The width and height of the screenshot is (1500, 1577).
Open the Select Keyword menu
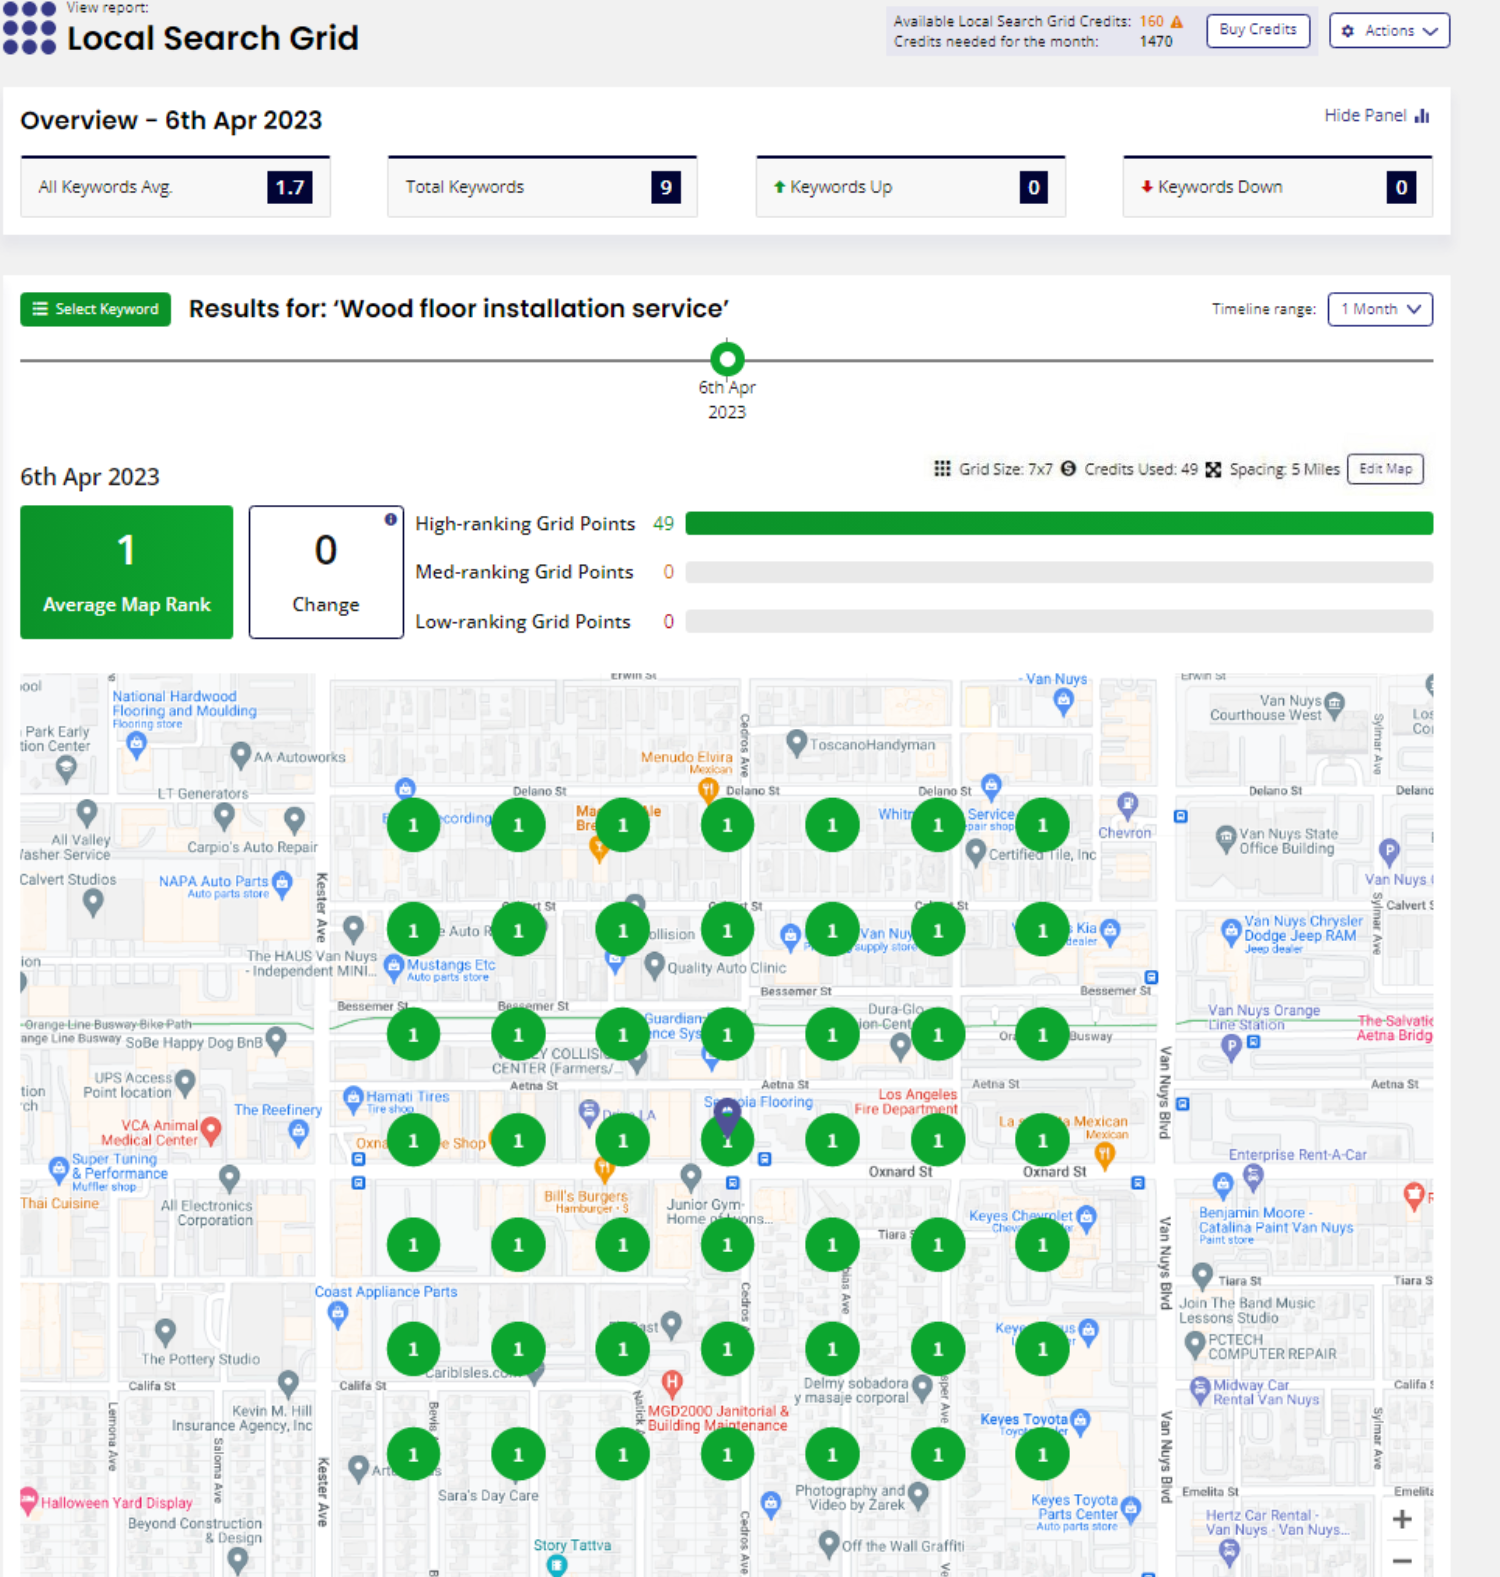point(96,309)
